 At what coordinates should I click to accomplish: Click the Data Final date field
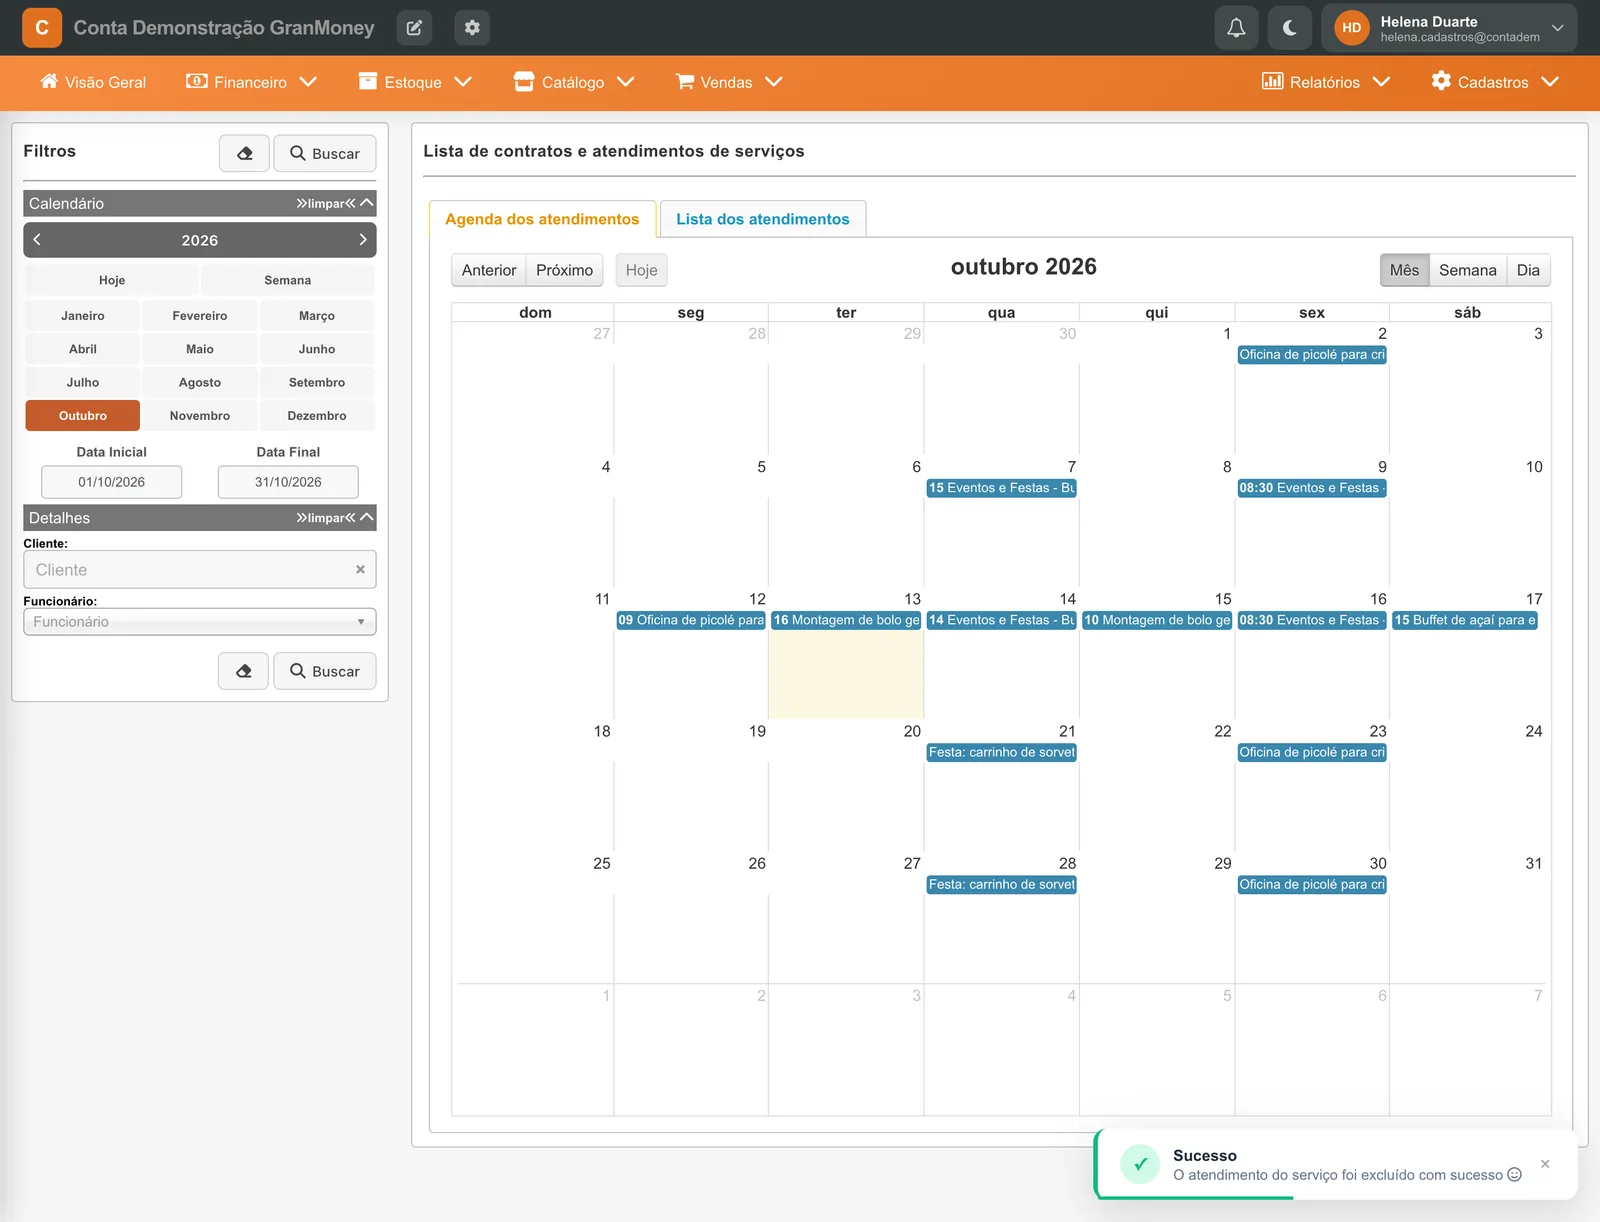pyautogui.click(x=288, y=482)
